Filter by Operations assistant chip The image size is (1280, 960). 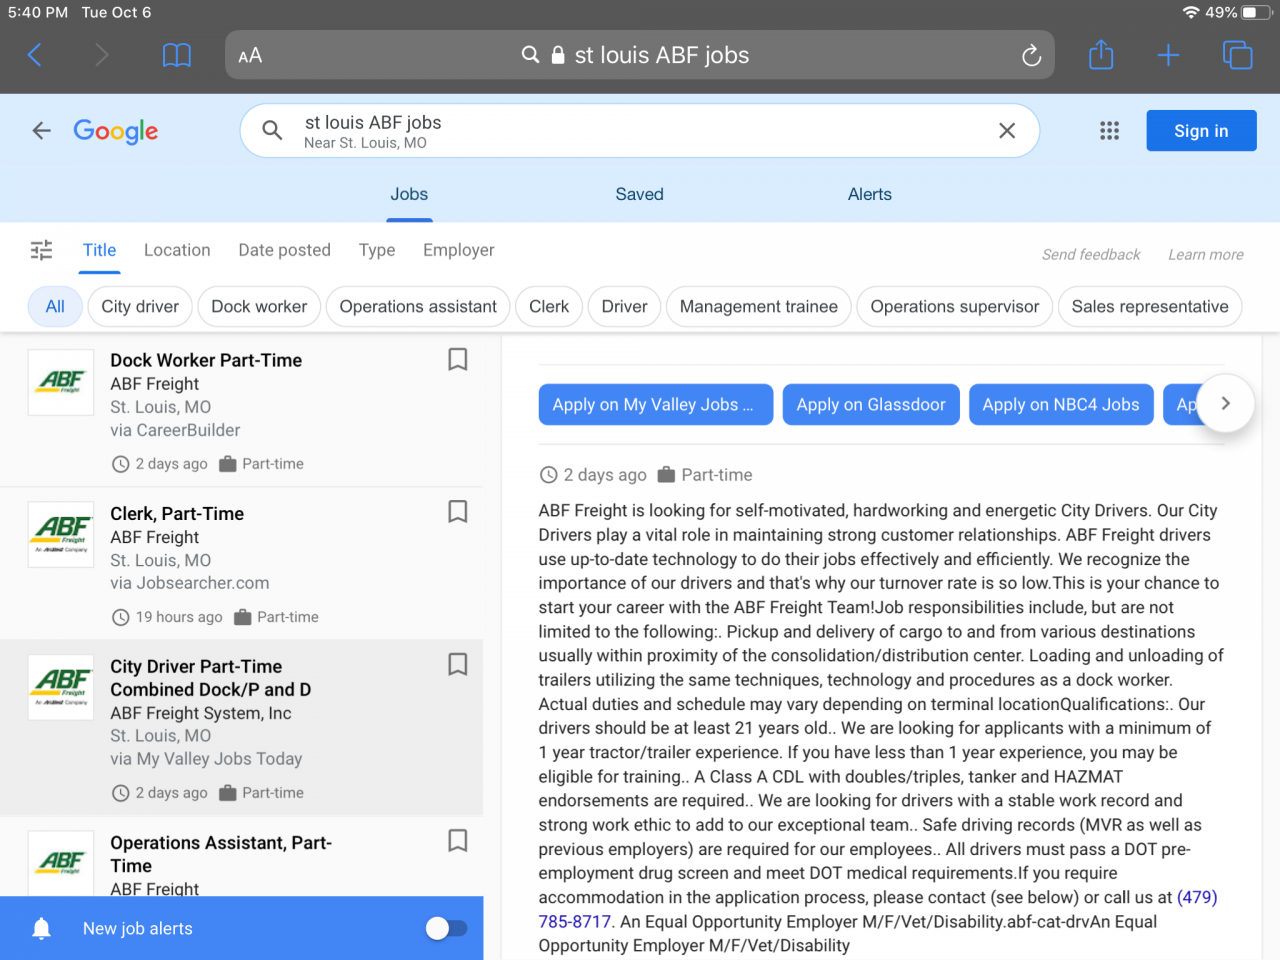(x=418, y=306)
